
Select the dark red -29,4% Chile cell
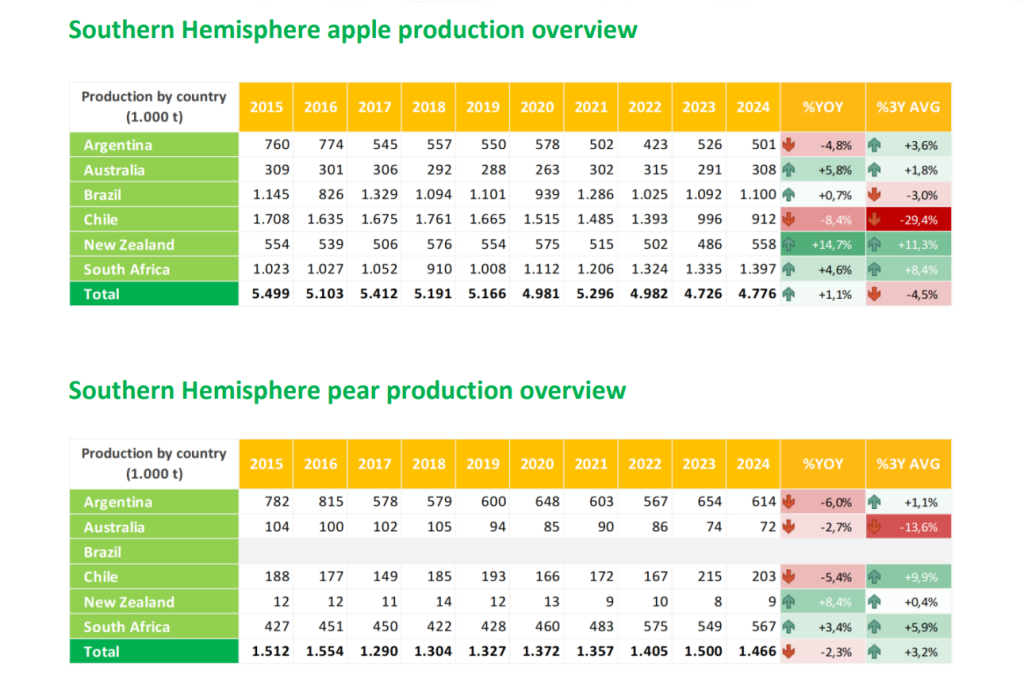click(908, 220)
